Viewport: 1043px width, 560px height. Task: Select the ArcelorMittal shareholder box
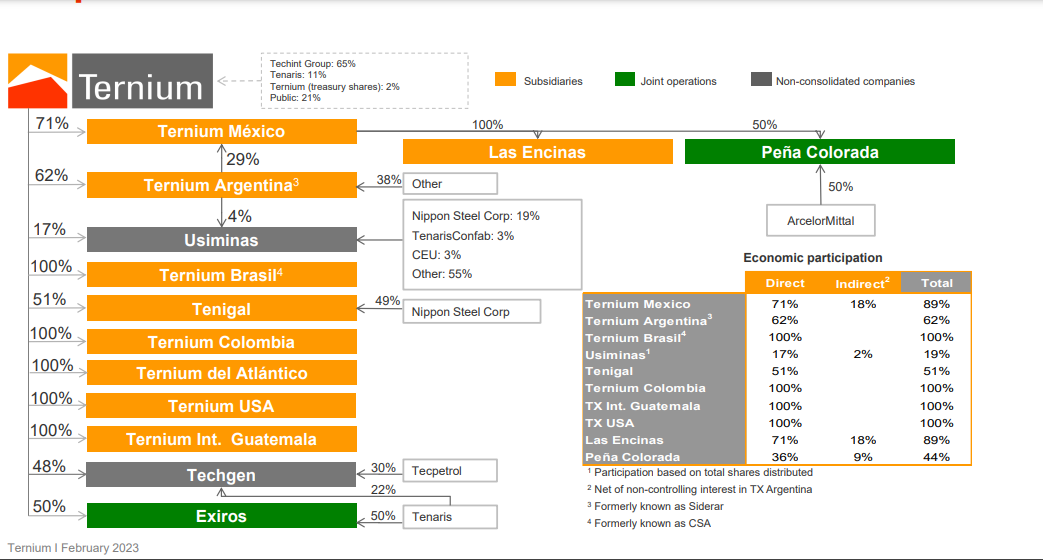820,220
